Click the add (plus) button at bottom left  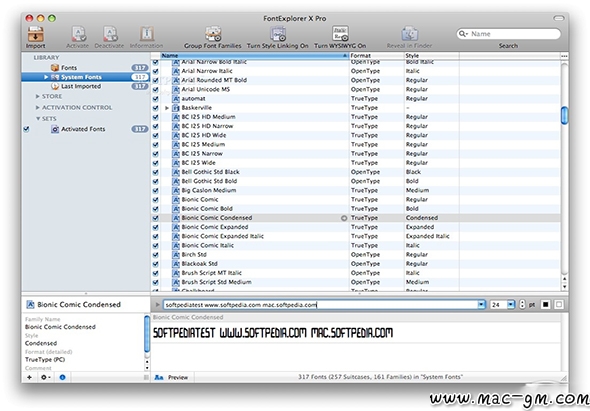pos(29,377)
